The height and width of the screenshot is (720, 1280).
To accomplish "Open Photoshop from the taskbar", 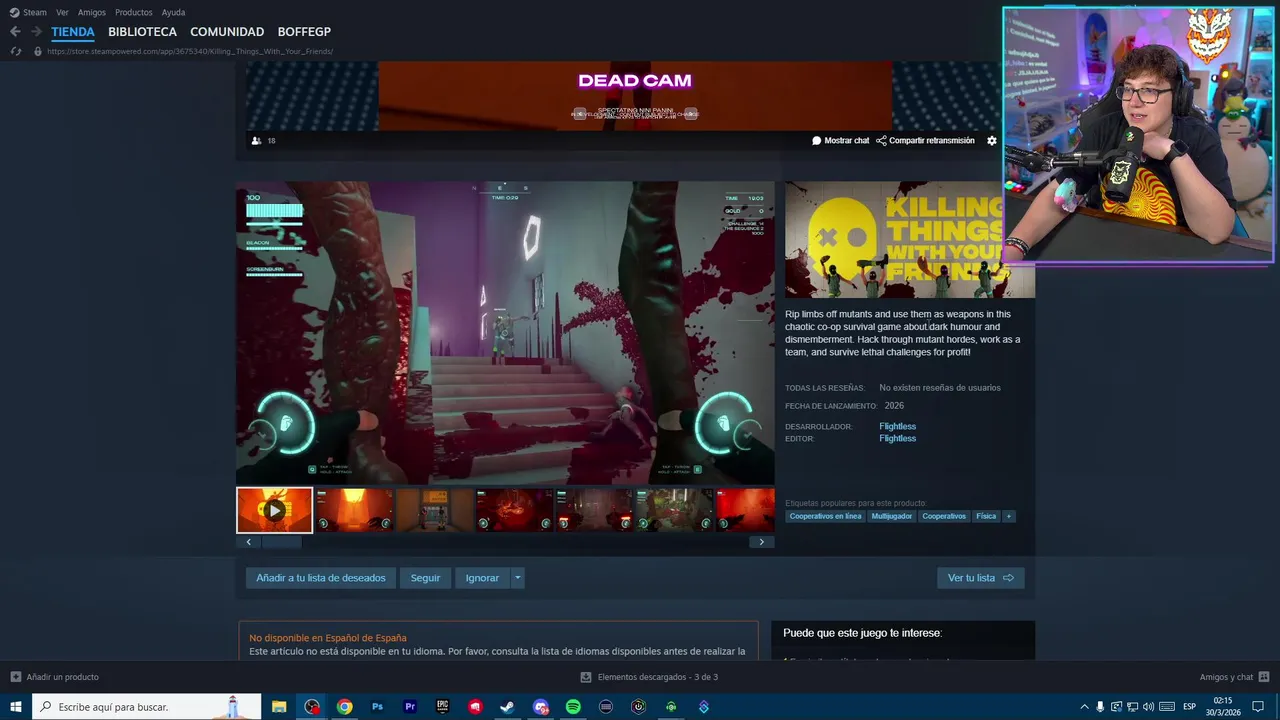I will point(377,707).
